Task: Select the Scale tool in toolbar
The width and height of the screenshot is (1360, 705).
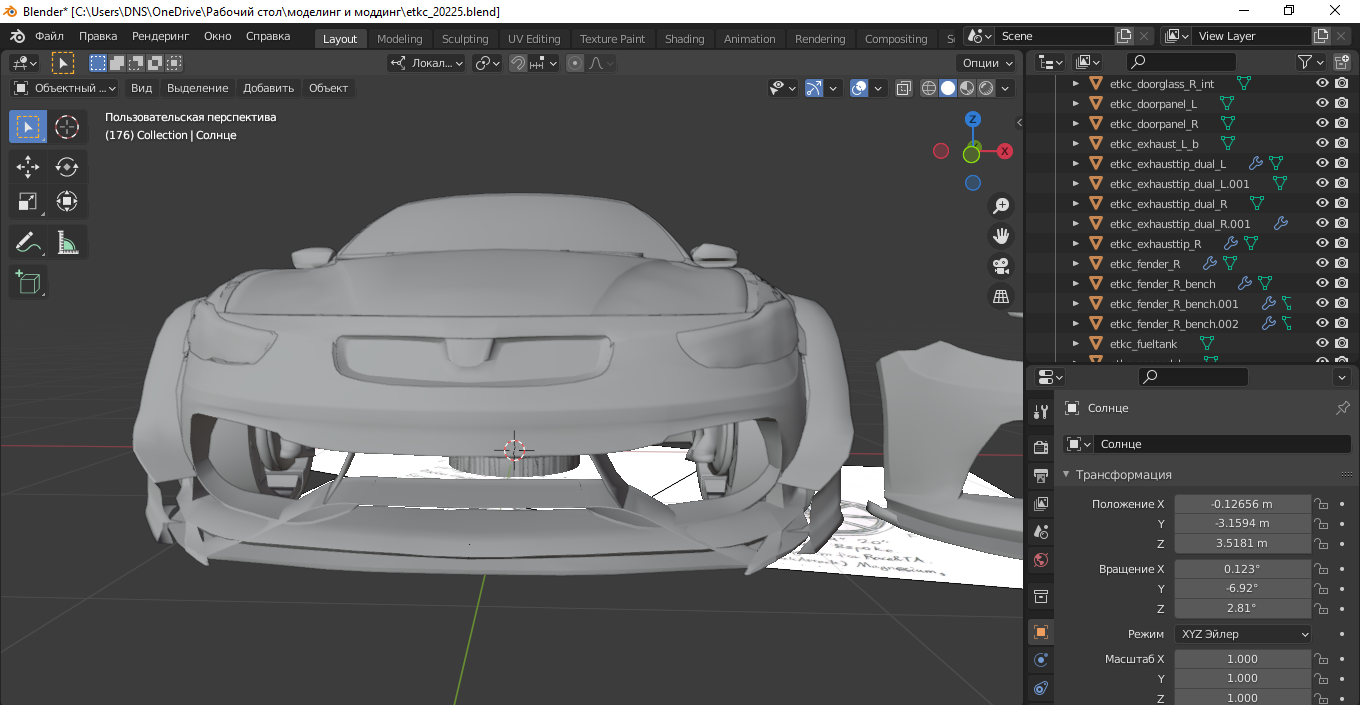Action: pos(28,202)
